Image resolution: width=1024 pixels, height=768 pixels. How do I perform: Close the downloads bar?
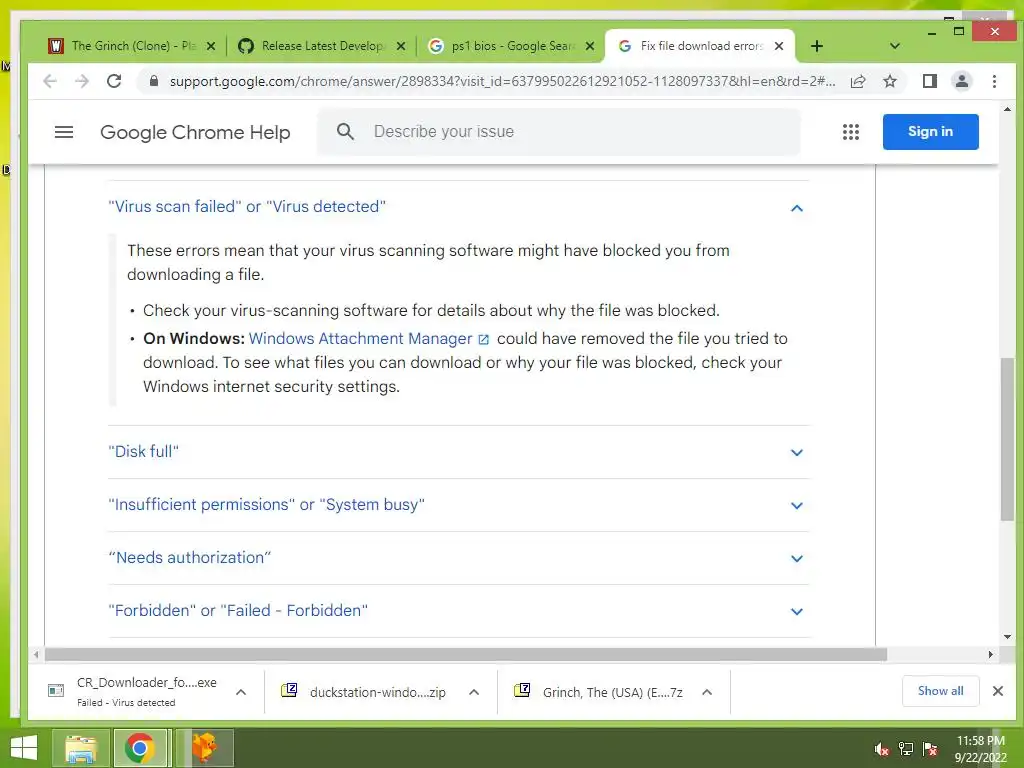[998, 691]
